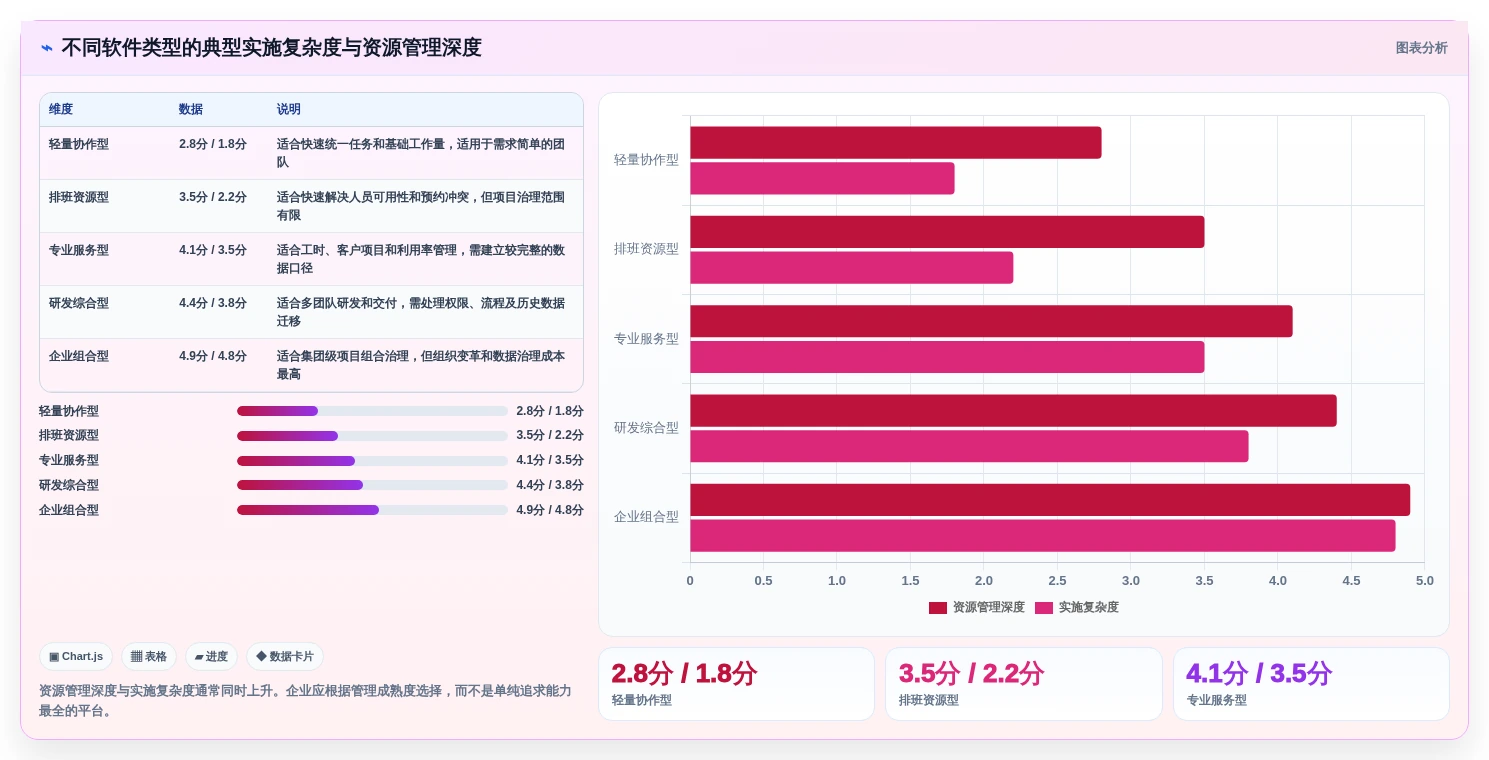Viewport: 1489px width, 760px height.
Task: Click 排班资源型 dark red chart bar
Action: coord(947,232)
